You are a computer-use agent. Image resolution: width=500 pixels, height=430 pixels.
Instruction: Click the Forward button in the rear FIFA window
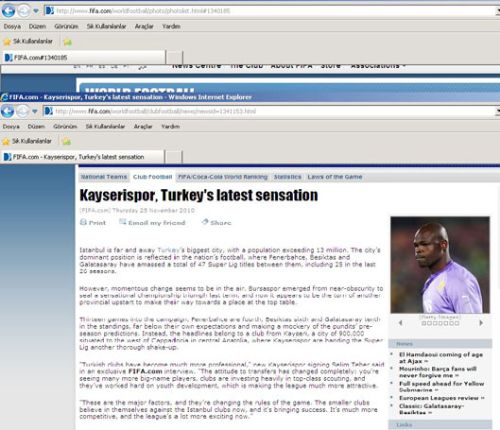[x=23, y=11]
